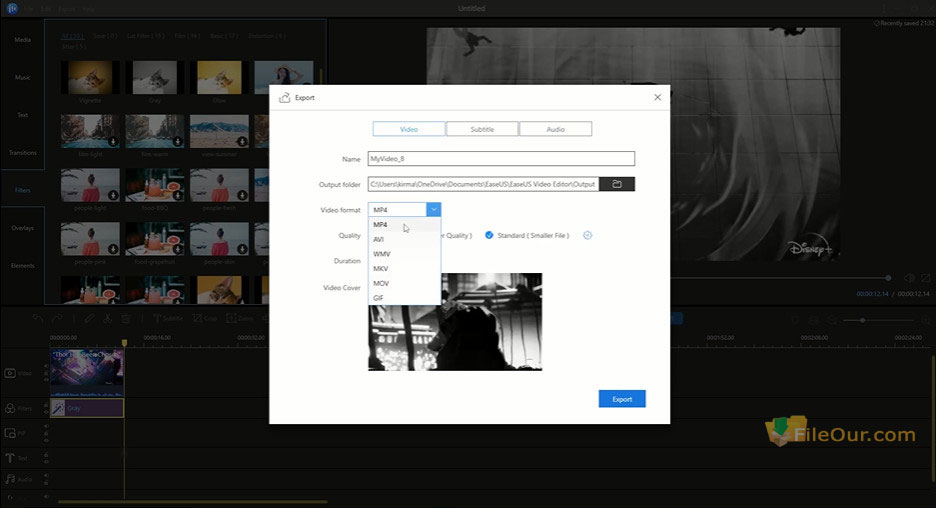Image resolution: width=936 pixels, height=508 pixels.
Task: Open the Music panel in sidebar
Action: coord(22,77)
